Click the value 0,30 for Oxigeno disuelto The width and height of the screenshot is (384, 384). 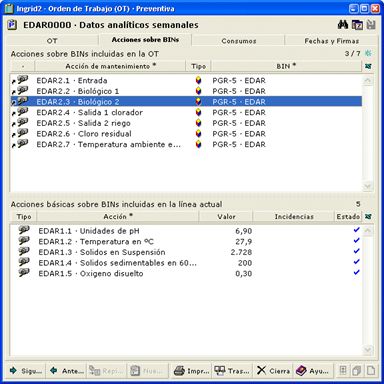coord(244,274)
